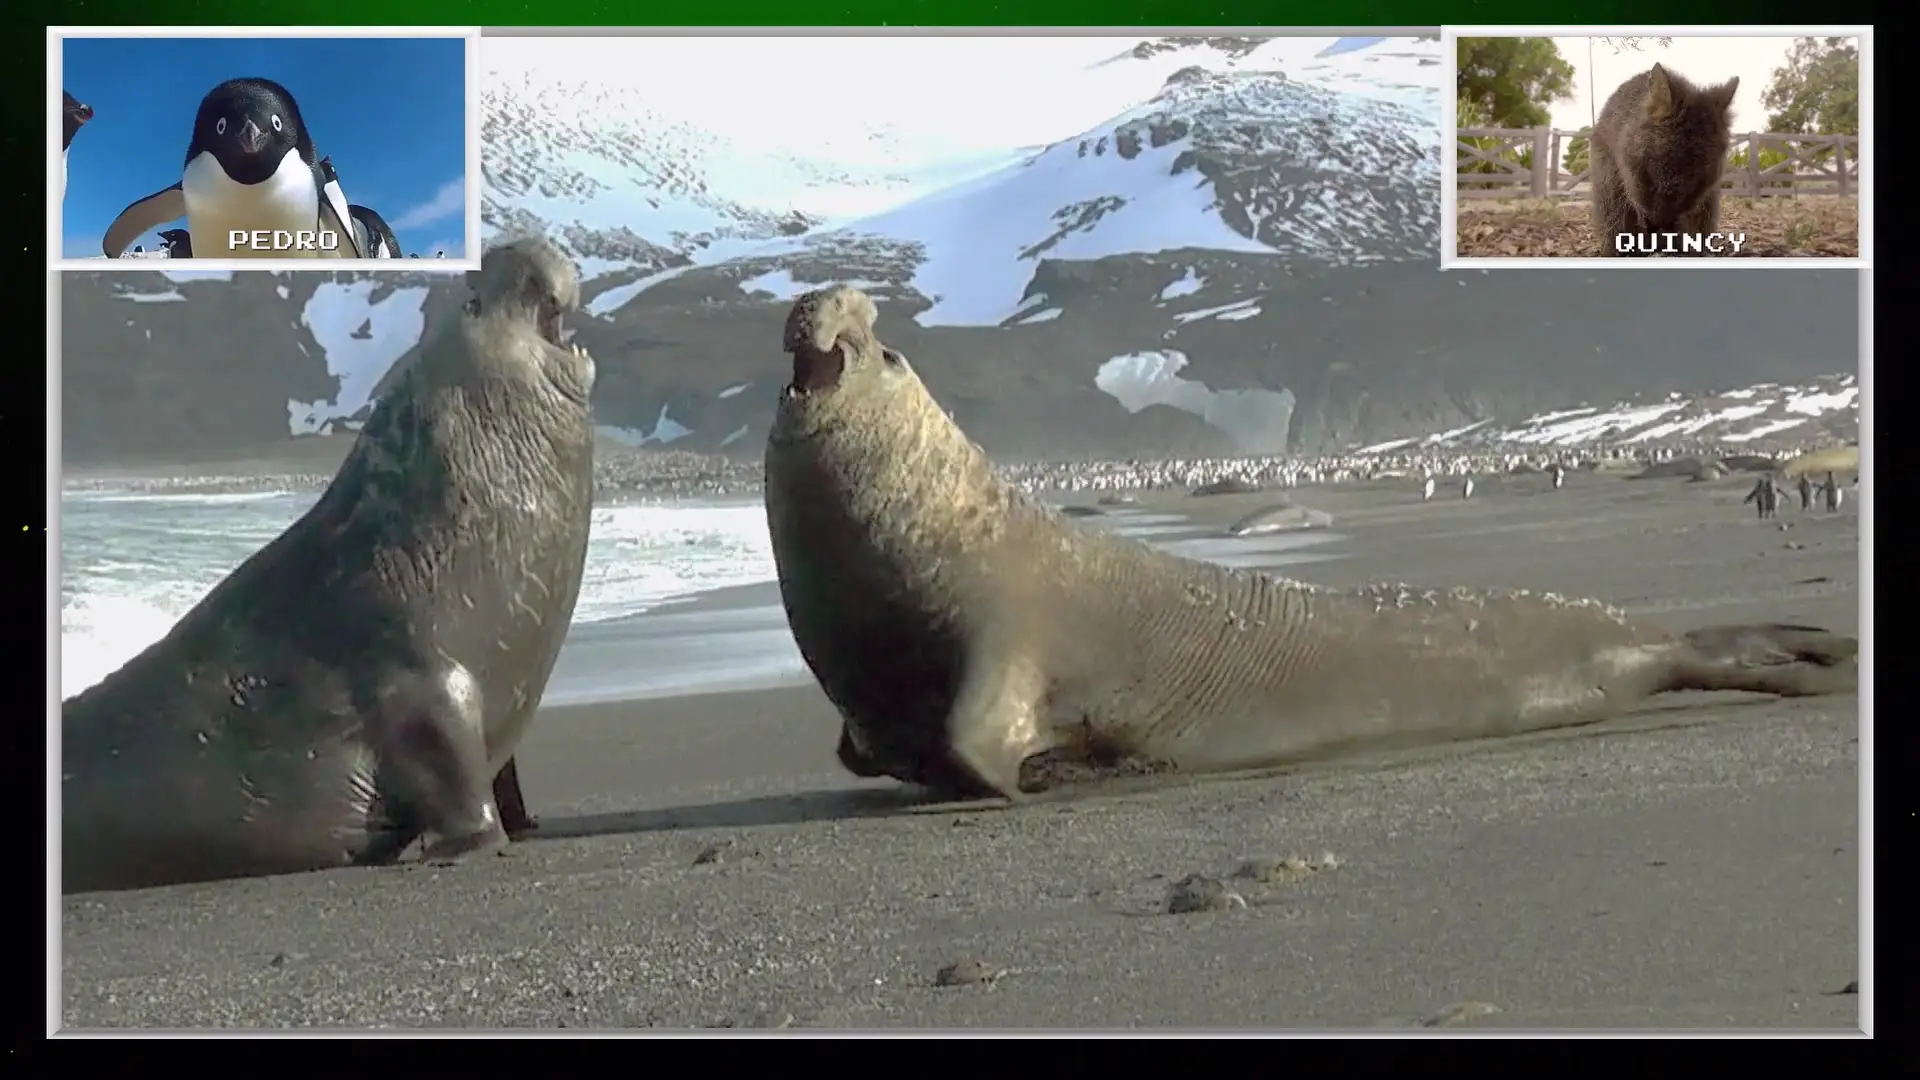Click the 'QUINCY' name caption

1680,242
